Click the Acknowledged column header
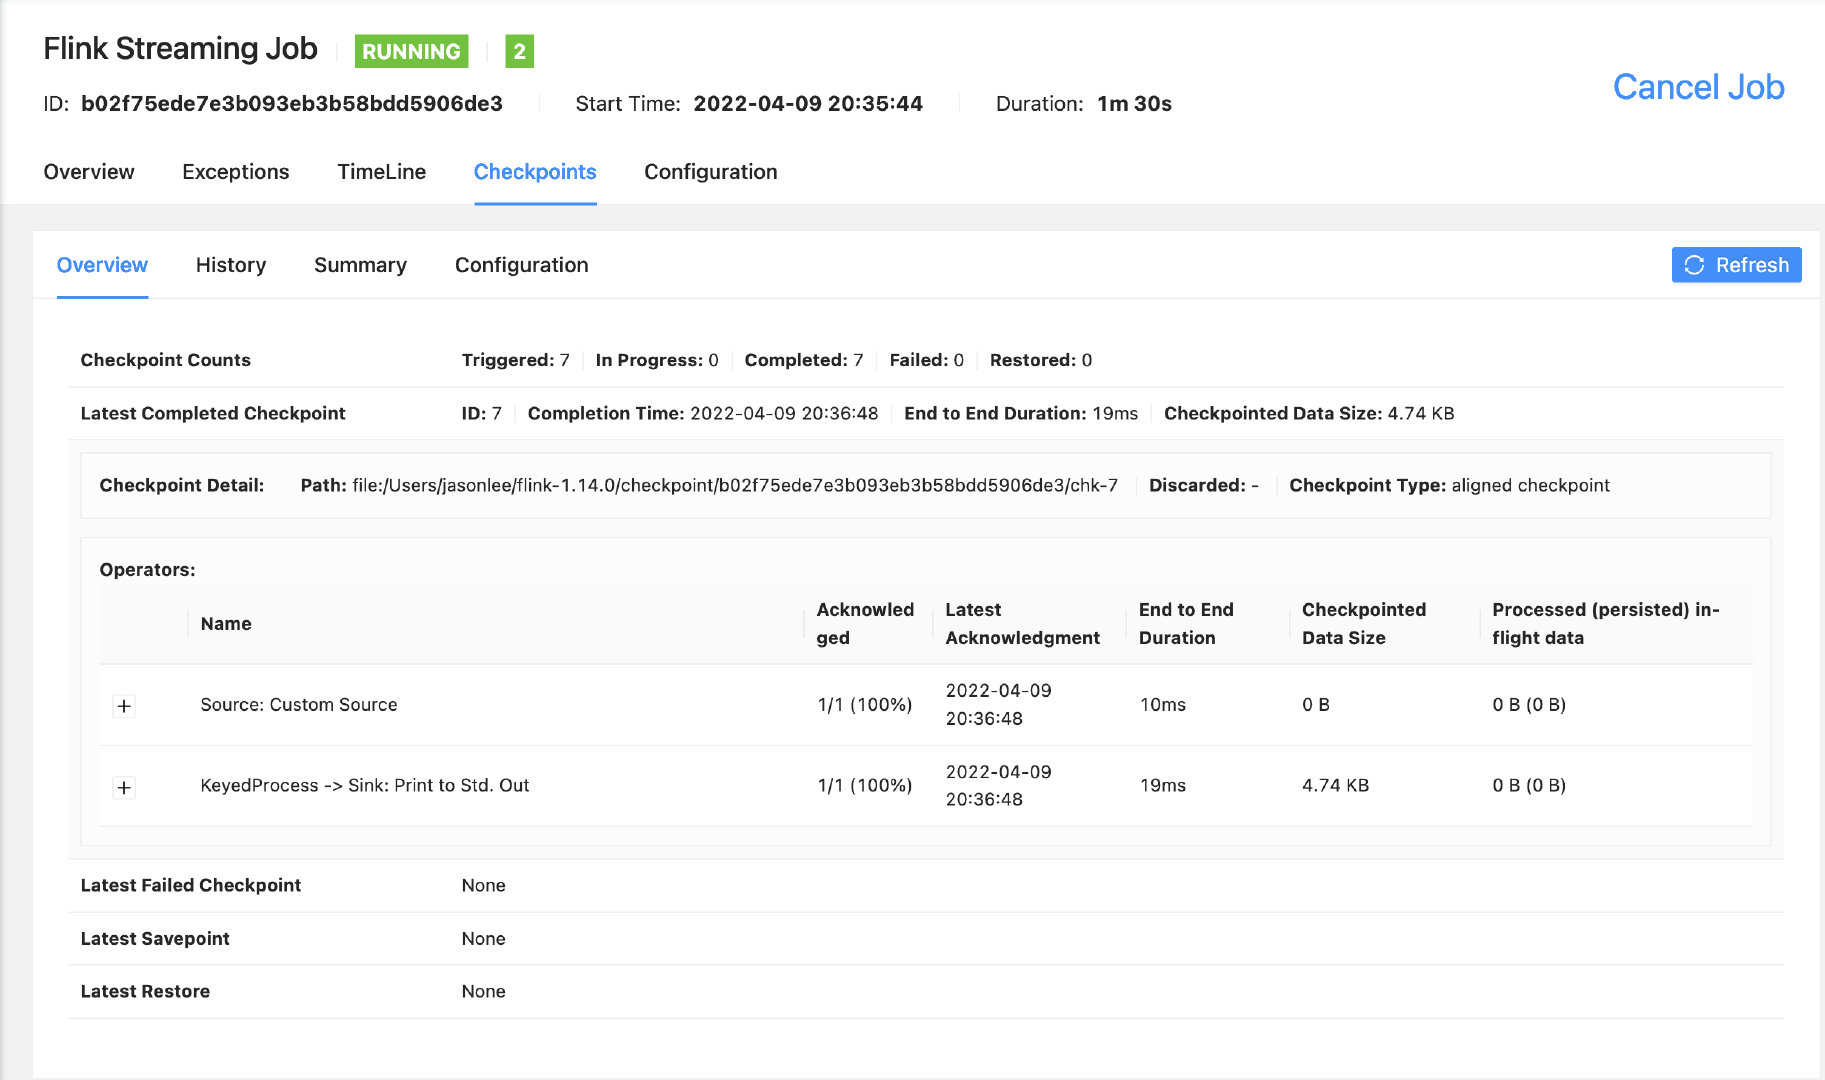 pyautogui.click(x=865, y=624)
